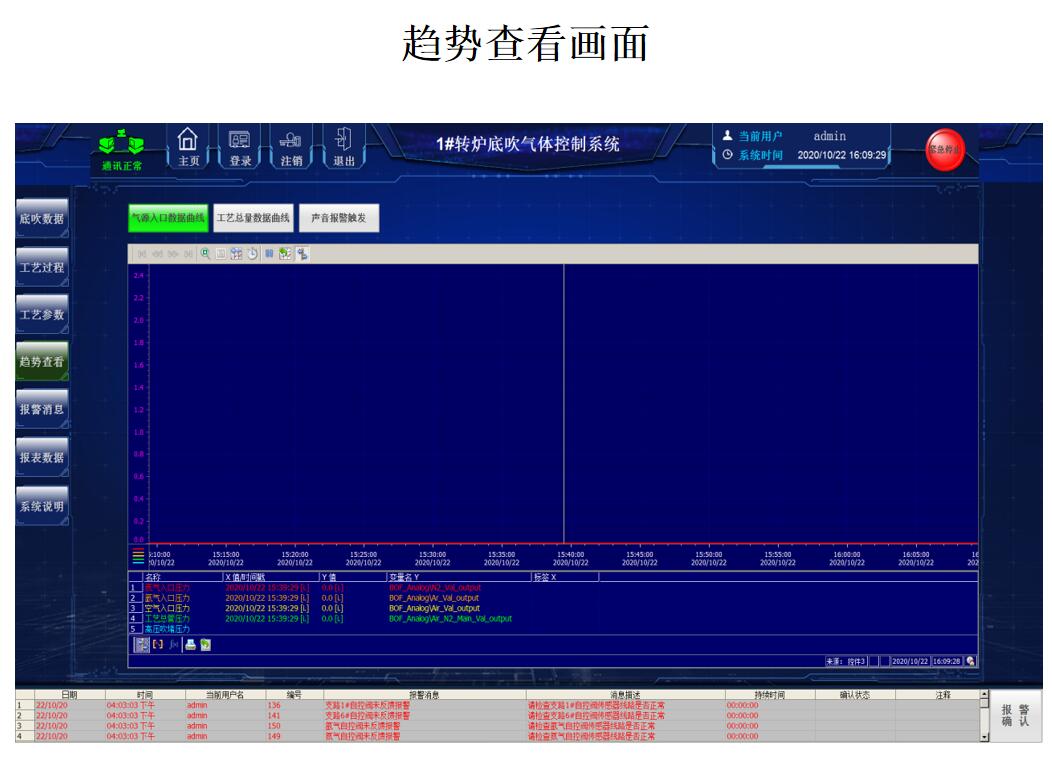Switch to 工艺总量数据曲线 curve tab
The height and width of the screenshot is (764, 1052).
pos(253,217)
